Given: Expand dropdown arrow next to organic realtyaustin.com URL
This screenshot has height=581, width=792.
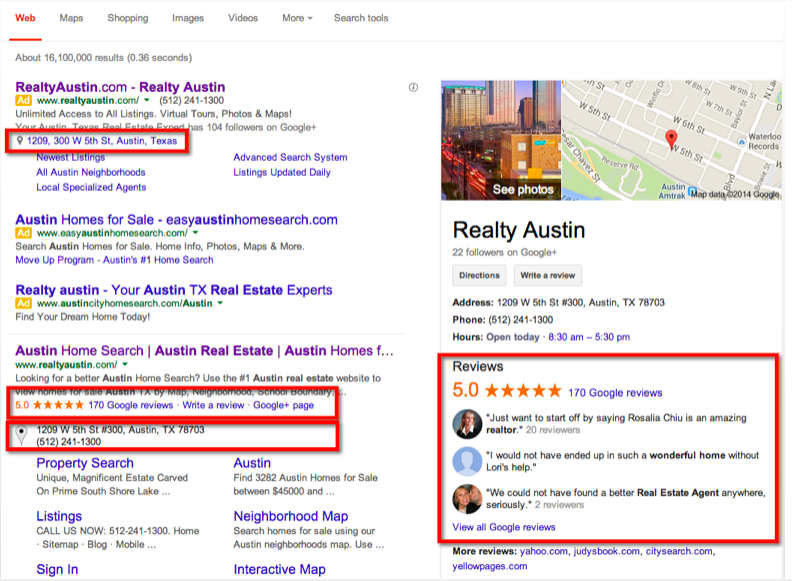Looking at the screenshot, I should click(x=125, y=364).
